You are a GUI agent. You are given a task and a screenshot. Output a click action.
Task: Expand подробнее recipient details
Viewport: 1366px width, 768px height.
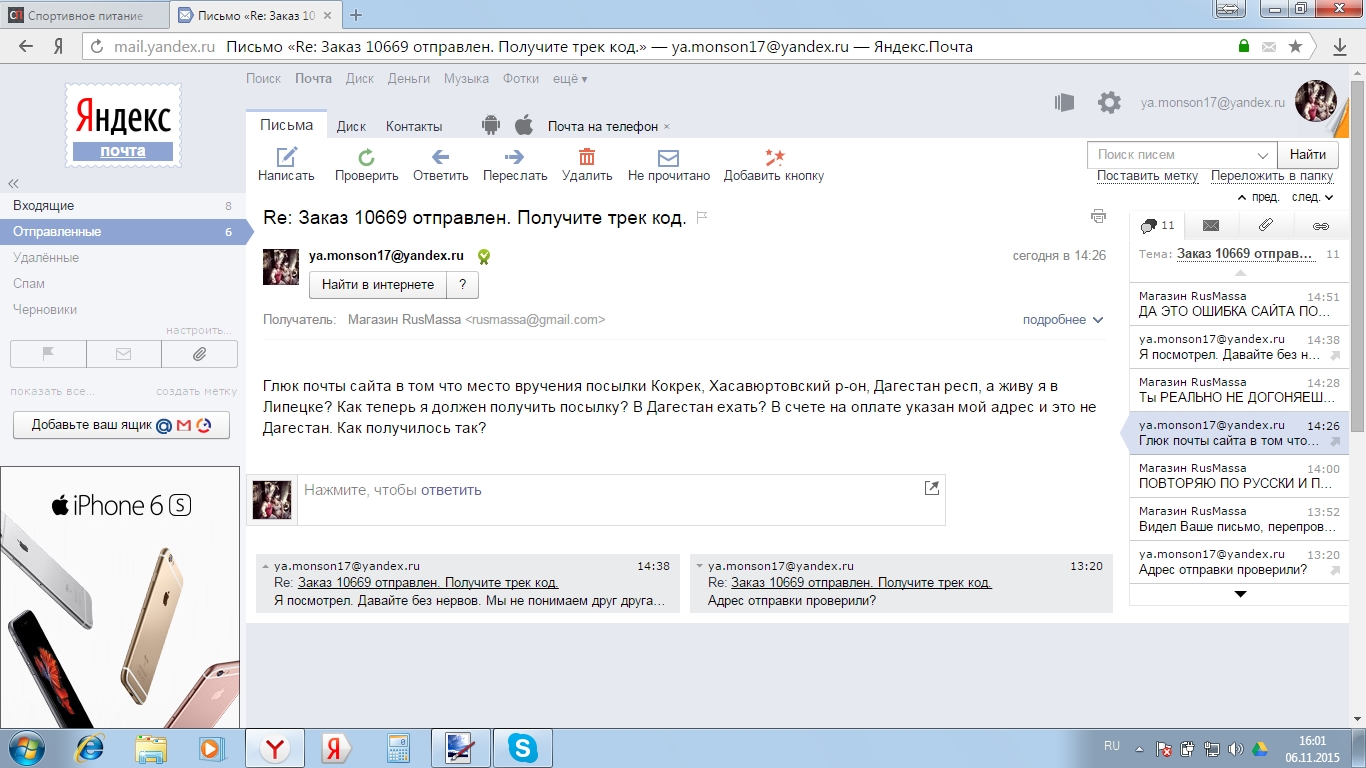(x=1062, y=320)
